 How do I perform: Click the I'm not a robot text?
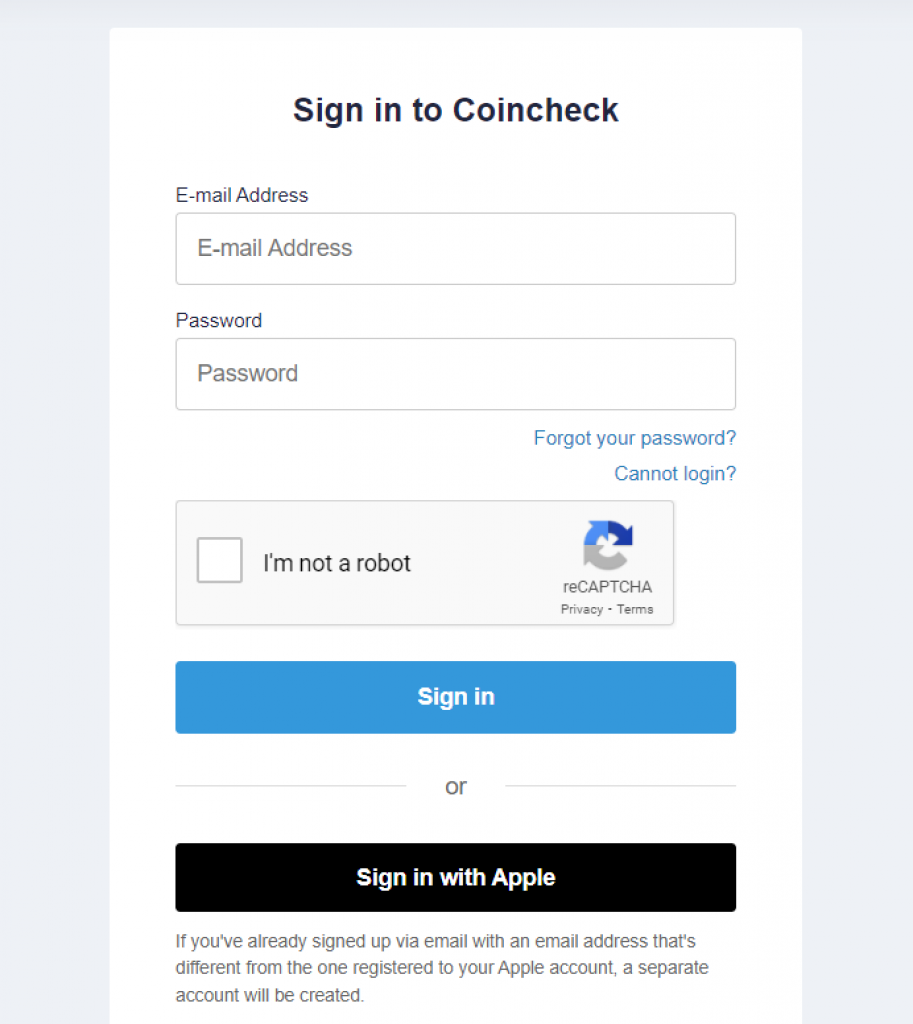pos(336,563)
